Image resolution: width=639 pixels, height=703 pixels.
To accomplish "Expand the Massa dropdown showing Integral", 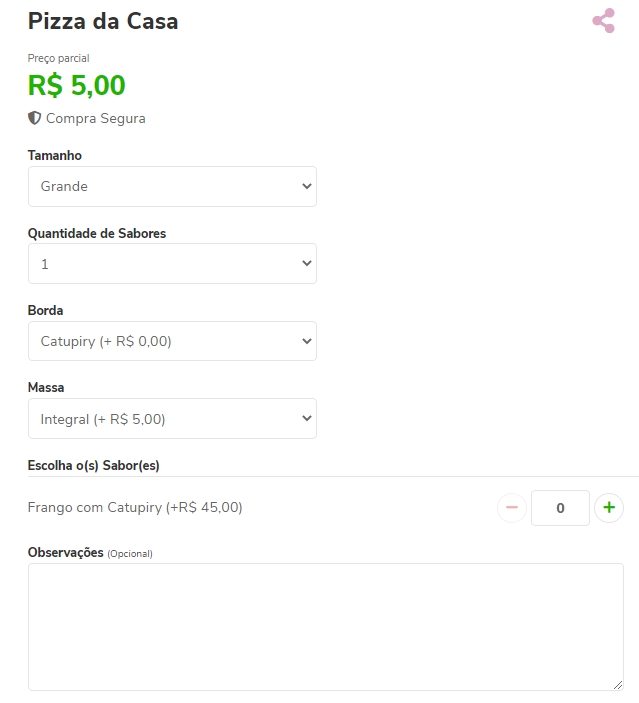I will [172, 419].
